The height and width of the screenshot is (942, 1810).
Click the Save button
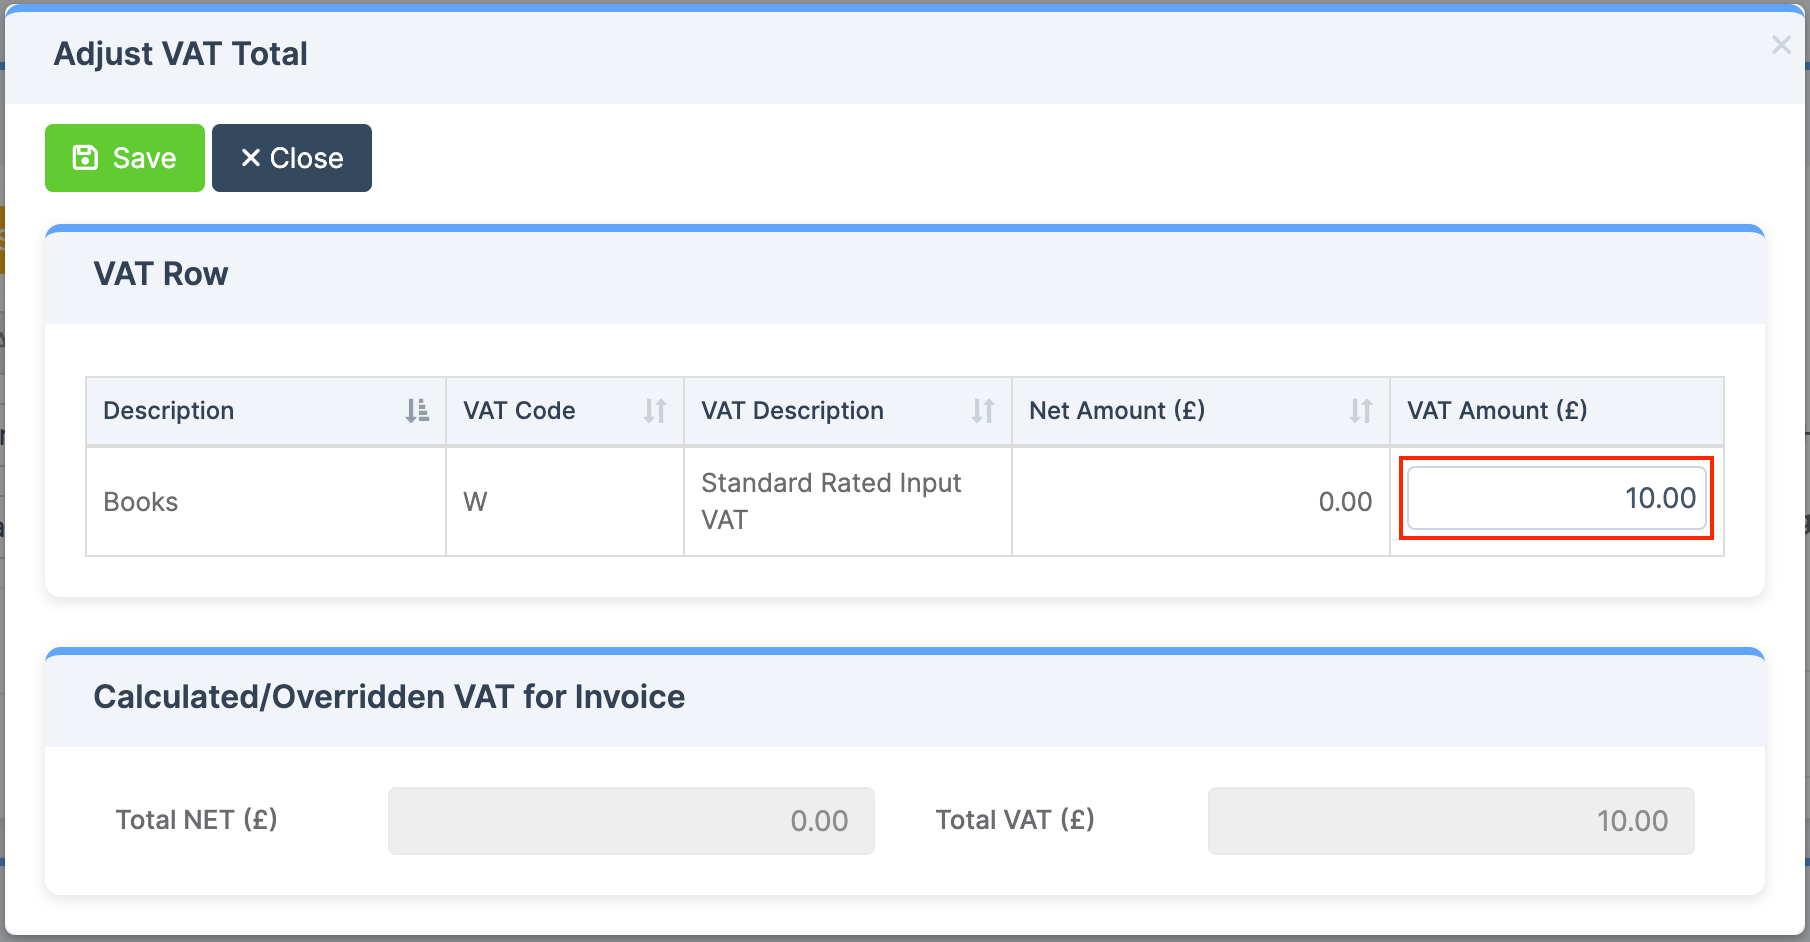125,158
